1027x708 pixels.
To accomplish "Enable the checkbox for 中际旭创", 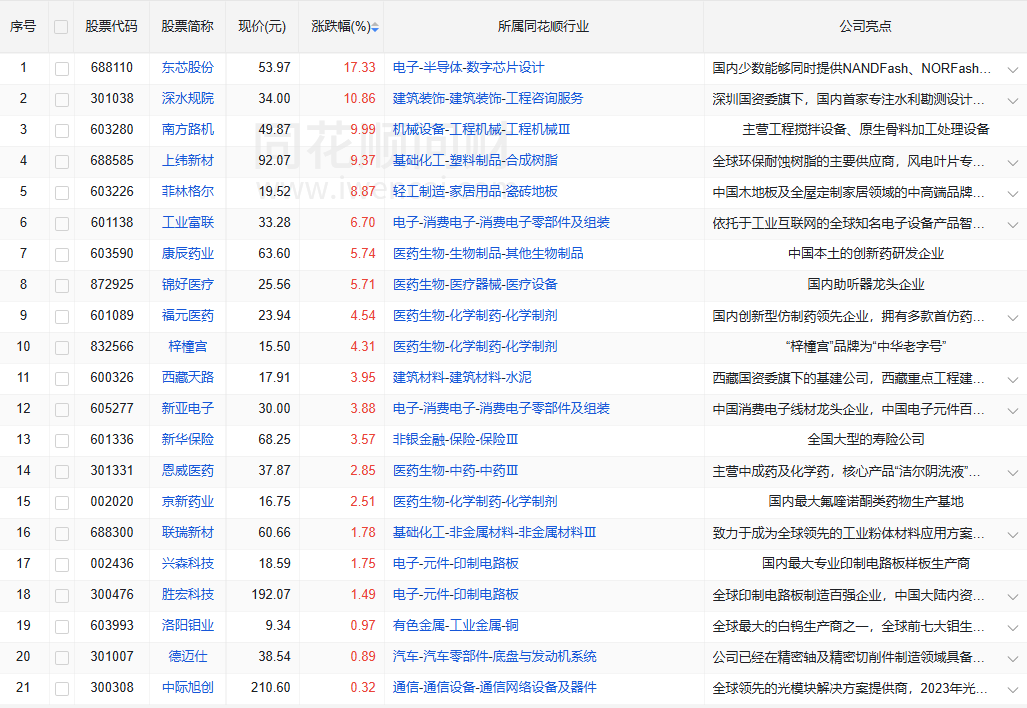I will 62,688.
